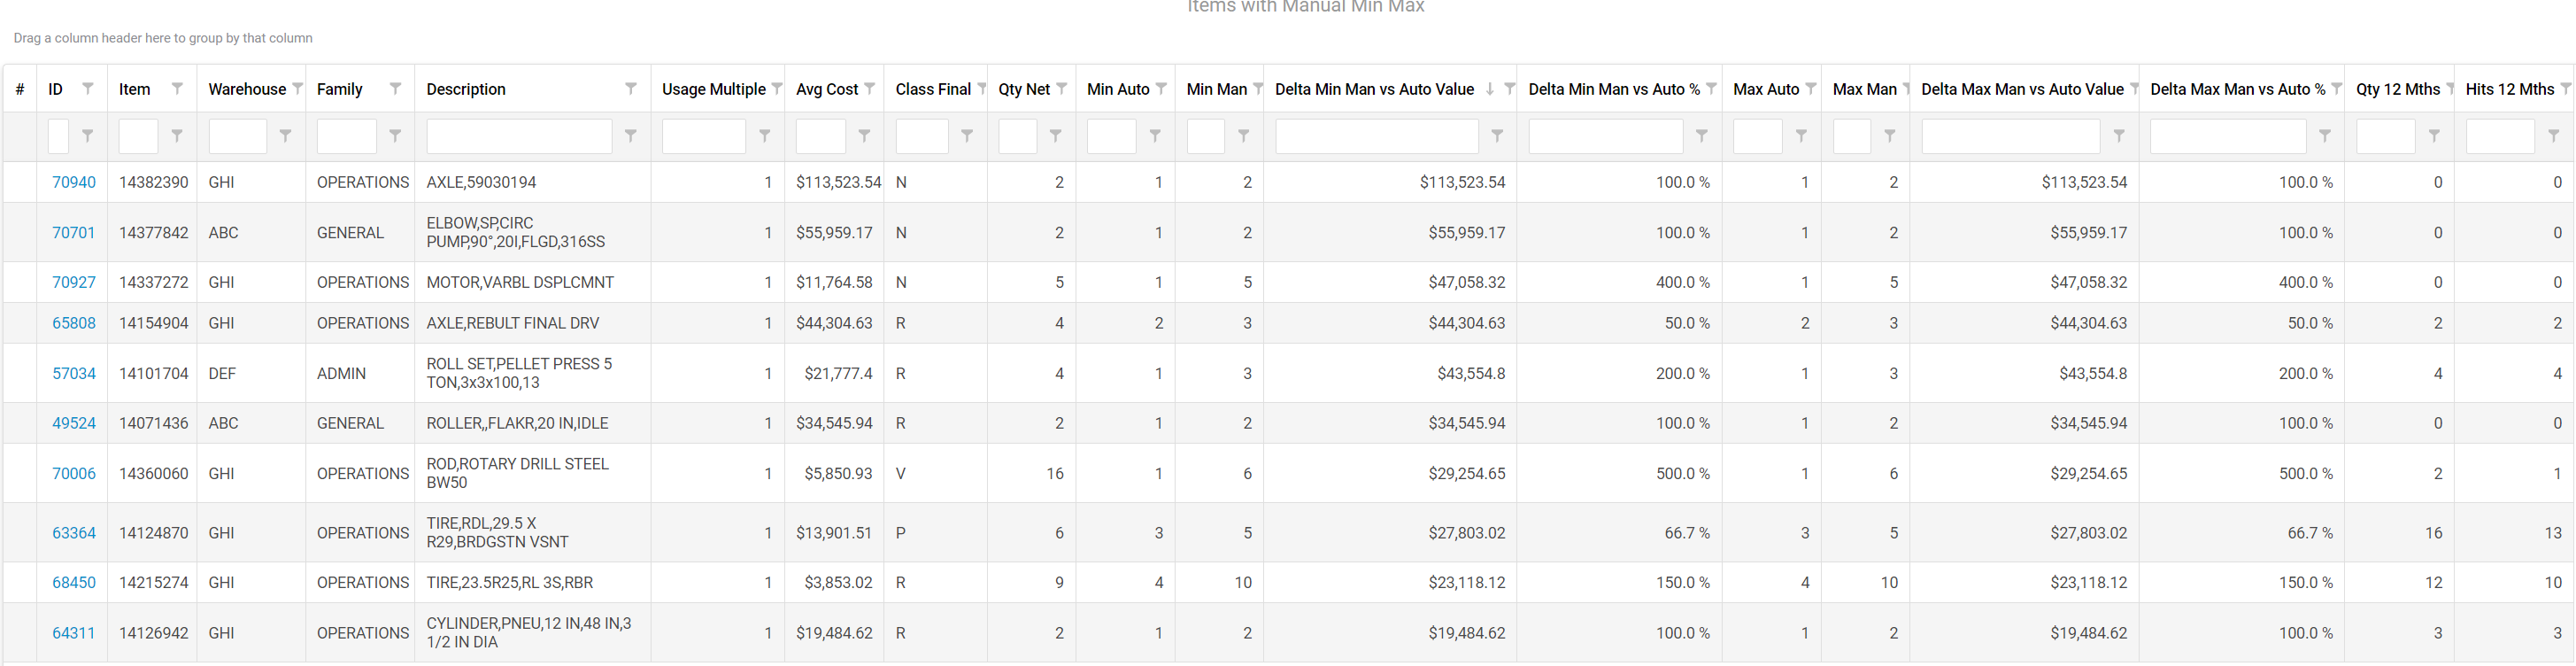Viewport: 2576px width, 666px height.
Task: Open the 63364 ID link
Action: point(74,533)
